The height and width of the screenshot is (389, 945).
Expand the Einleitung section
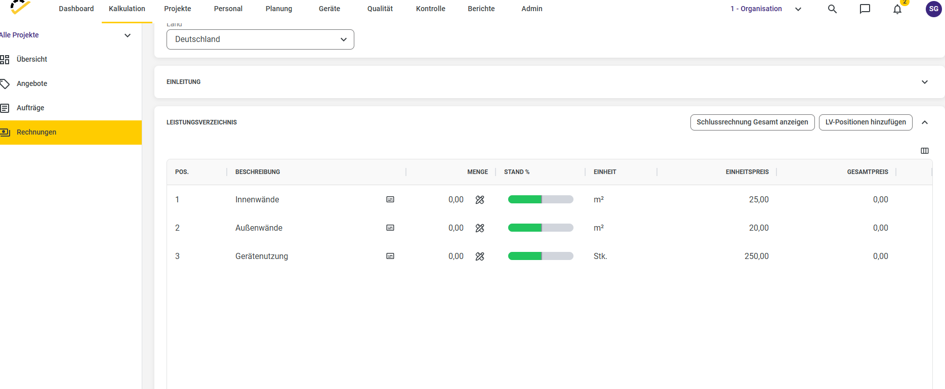pos(925,82)
